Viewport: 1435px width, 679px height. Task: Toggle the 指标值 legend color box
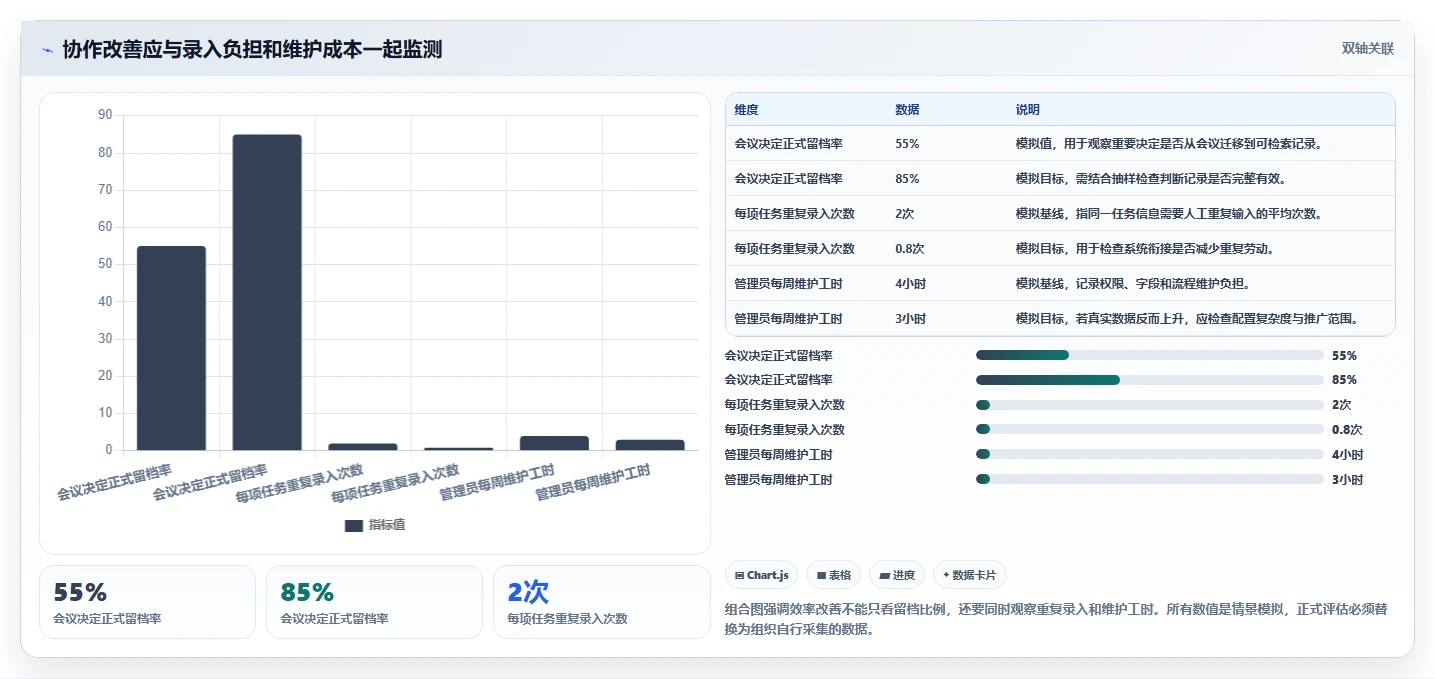(354, 525)
